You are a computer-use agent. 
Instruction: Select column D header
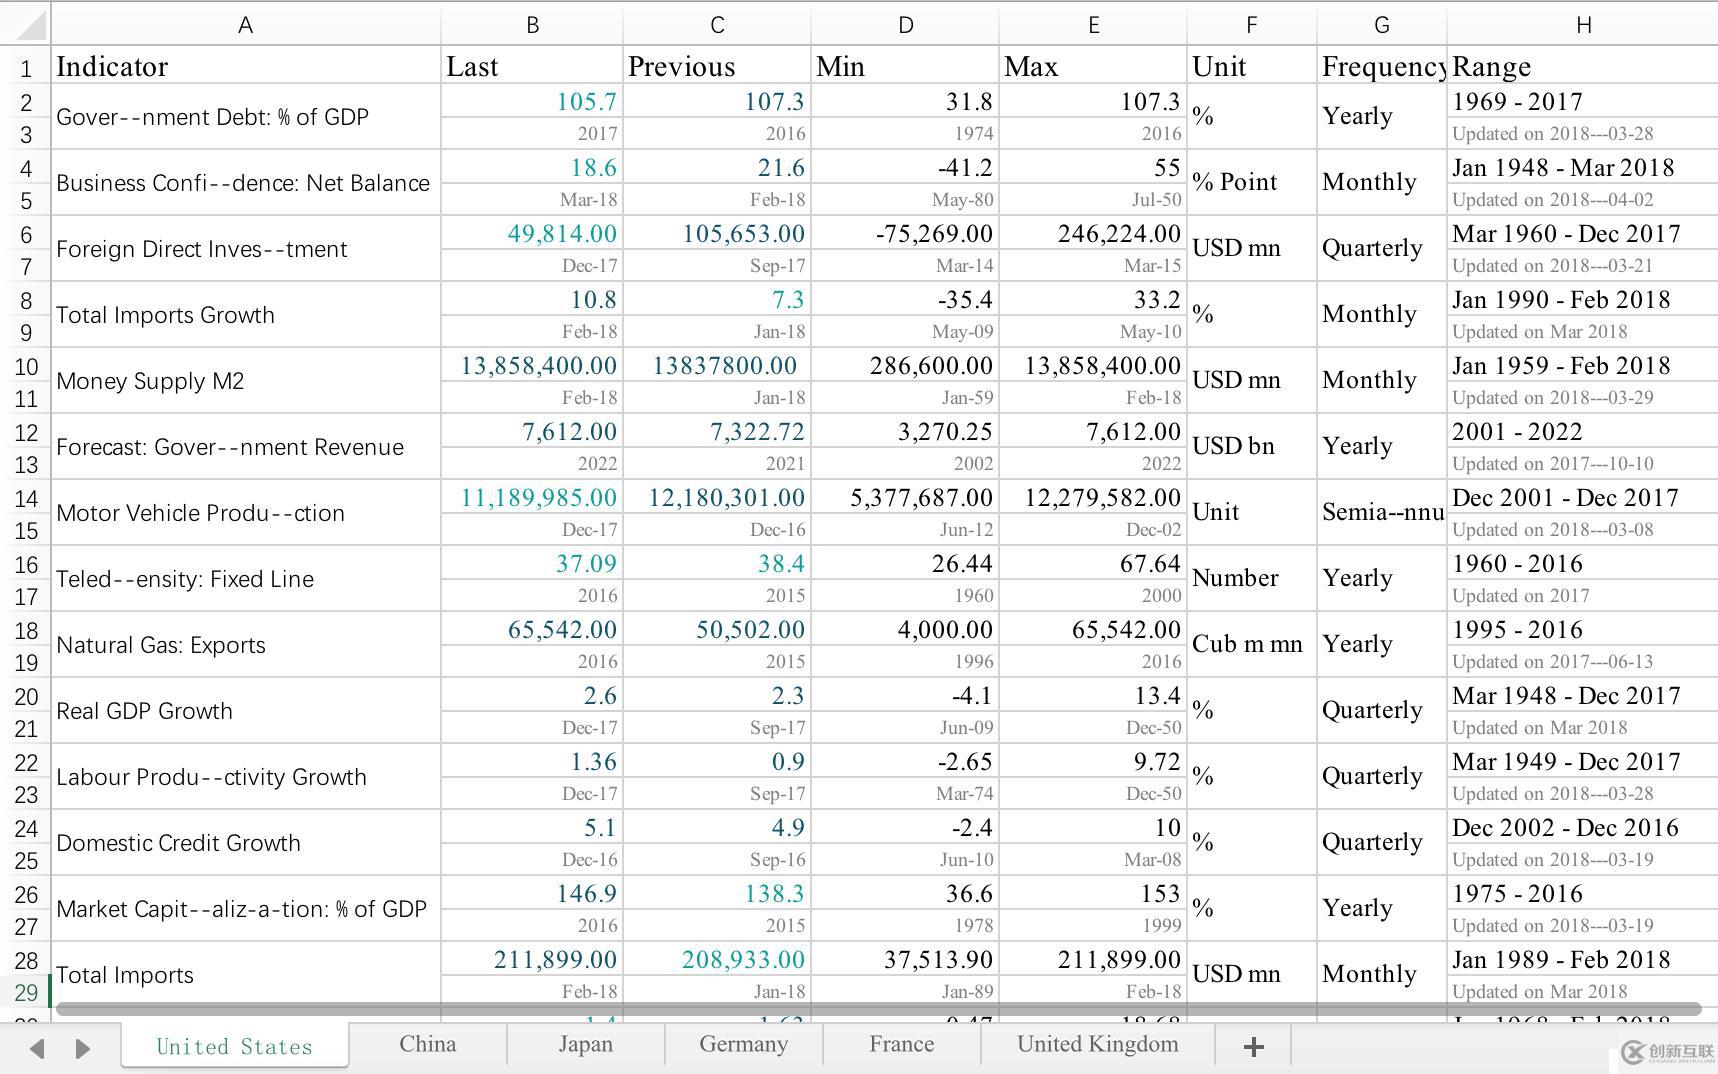pyautogui.click(x=905, y=25)
